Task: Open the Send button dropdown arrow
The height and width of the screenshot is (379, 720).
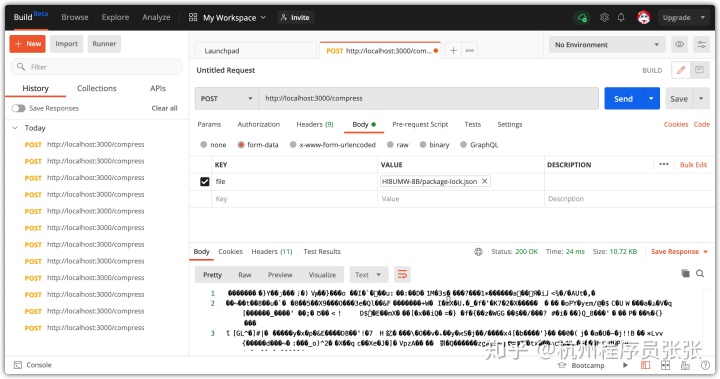Action: pyautogui.click(x=651, y=98)
